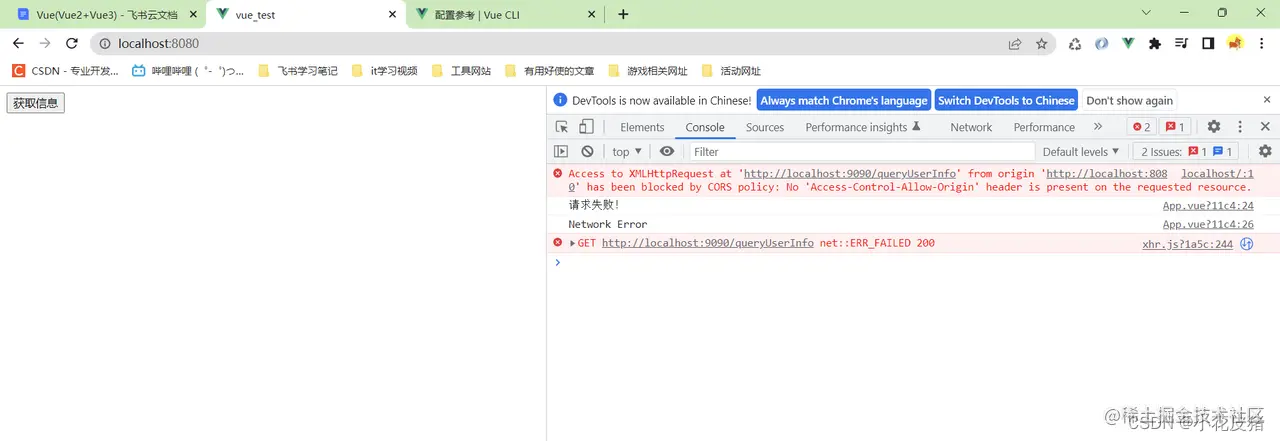Open the App.vue?11c4:24 source link
Screen dimensions: 1280x441
1208,206
